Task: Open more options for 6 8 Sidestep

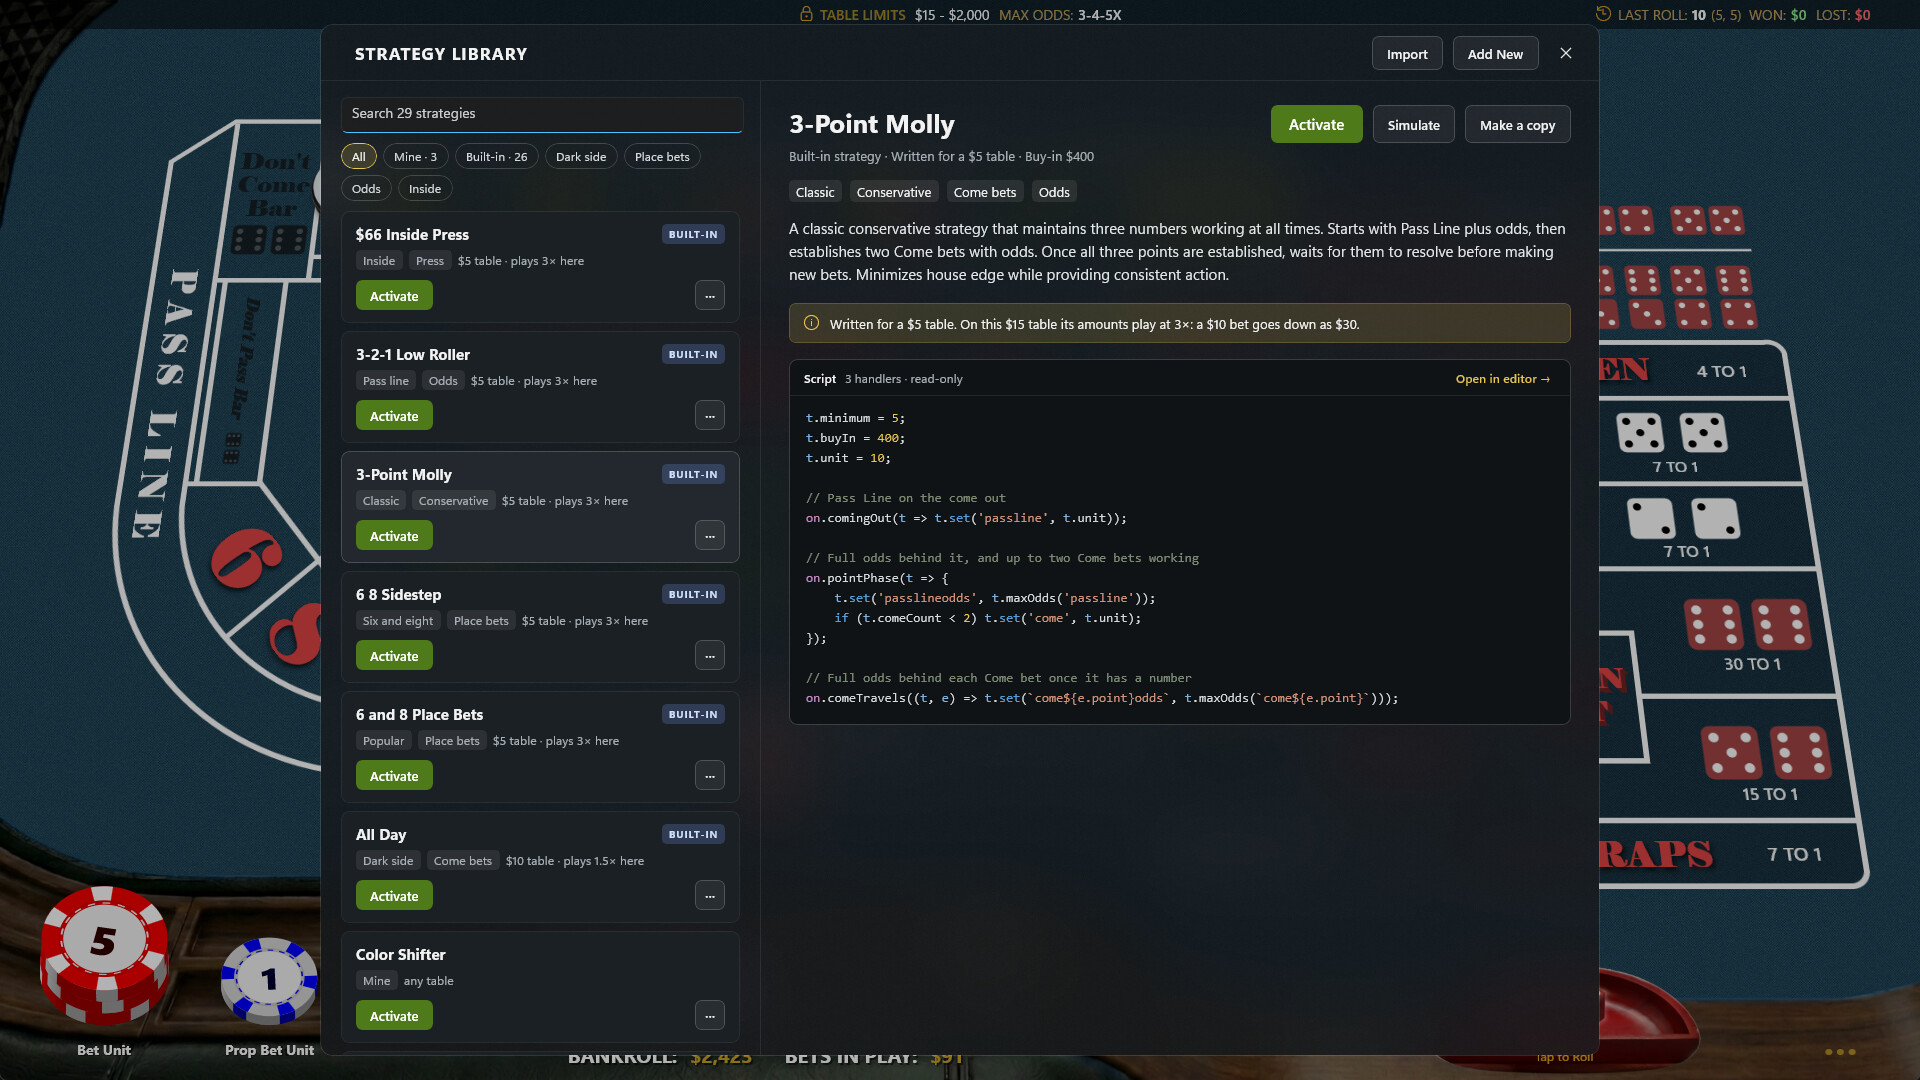Action: pos(709,656)
